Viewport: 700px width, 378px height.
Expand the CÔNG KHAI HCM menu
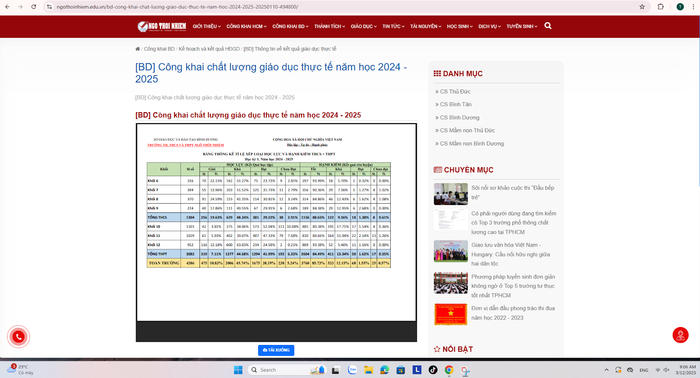[246, 26]
